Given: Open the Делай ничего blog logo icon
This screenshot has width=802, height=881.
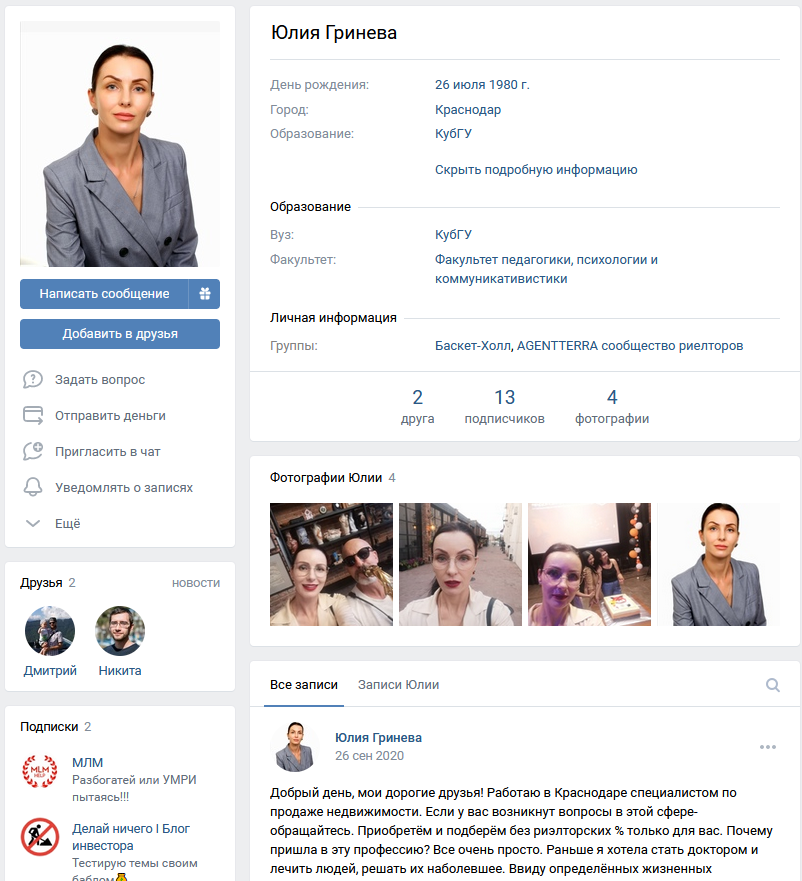Looking at the screenshot, I should point(39,837).
